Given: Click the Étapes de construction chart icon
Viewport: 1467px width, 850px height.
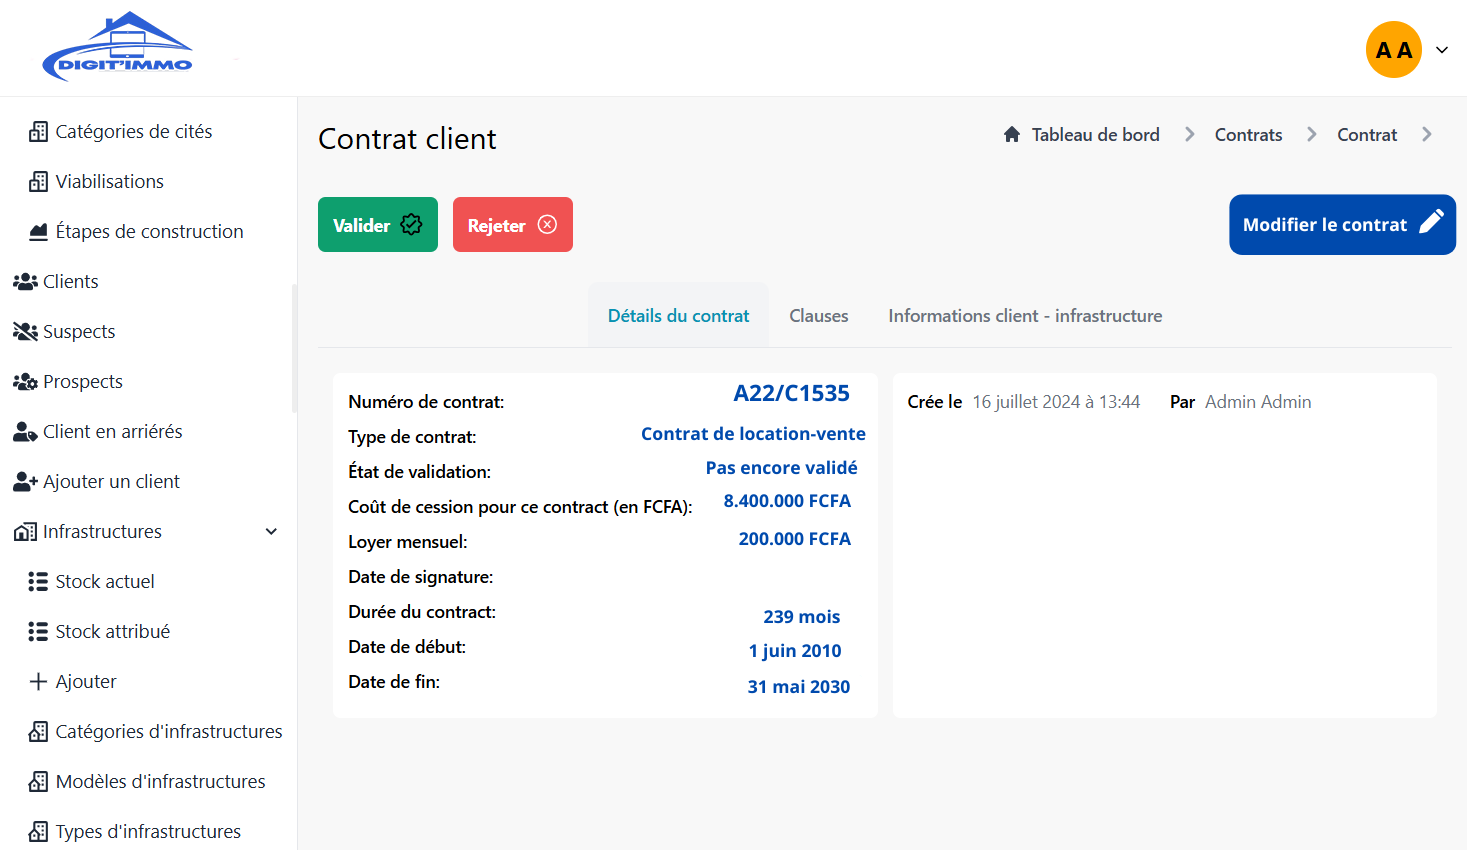Looking at the screenshot, I should click(38, 232).
